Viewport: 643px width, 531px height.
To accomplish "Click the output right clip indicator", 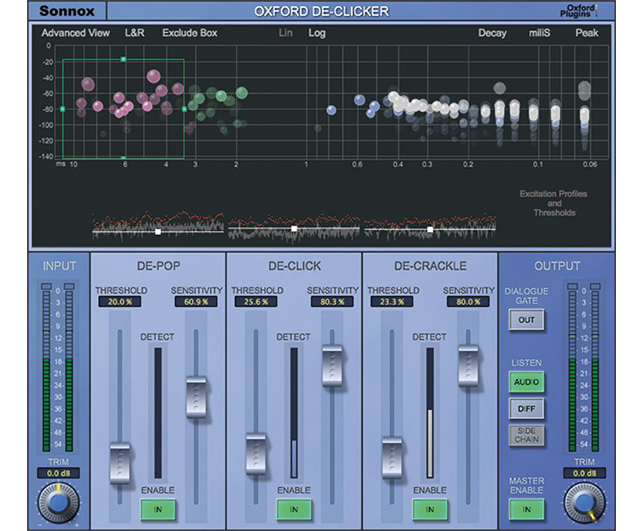I will point(596,286).
